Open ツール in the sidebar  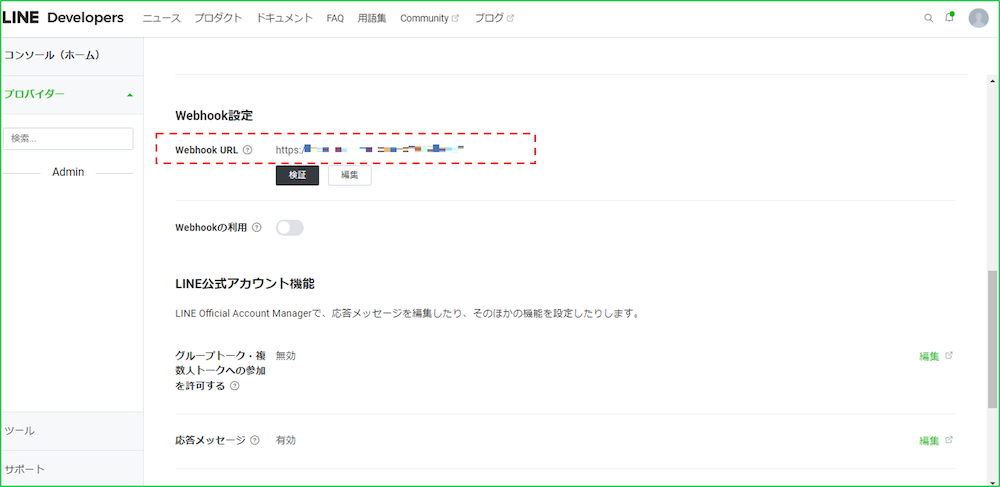coord(20,431)
